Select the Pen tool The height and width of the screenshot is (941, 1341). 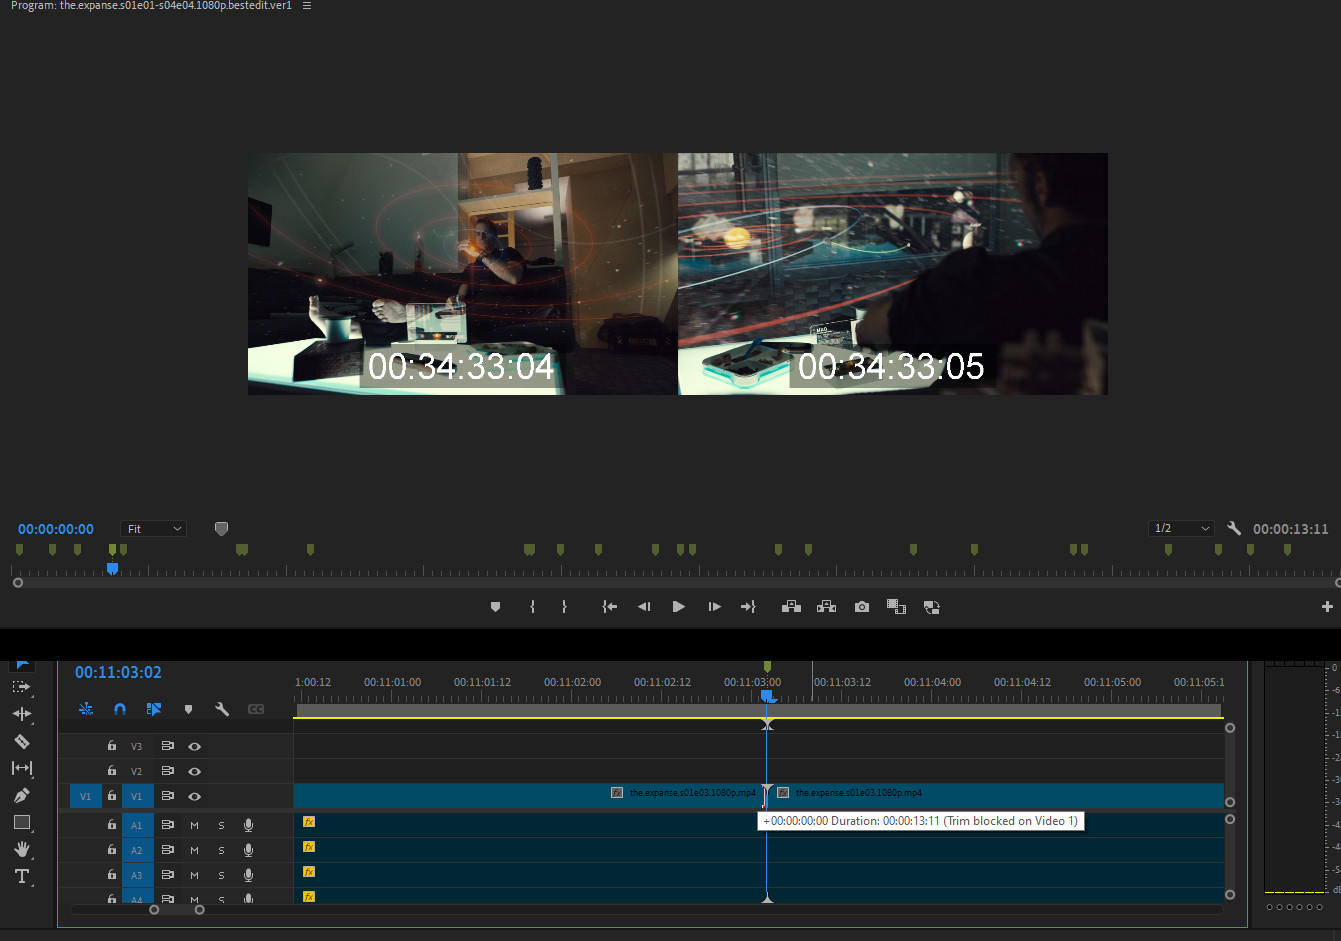[x=22, y=796]
